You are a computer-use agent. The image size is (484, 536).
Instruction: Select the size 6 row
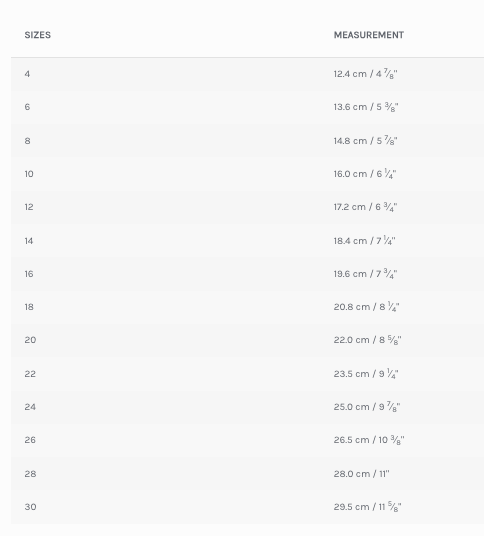point(247,107)
